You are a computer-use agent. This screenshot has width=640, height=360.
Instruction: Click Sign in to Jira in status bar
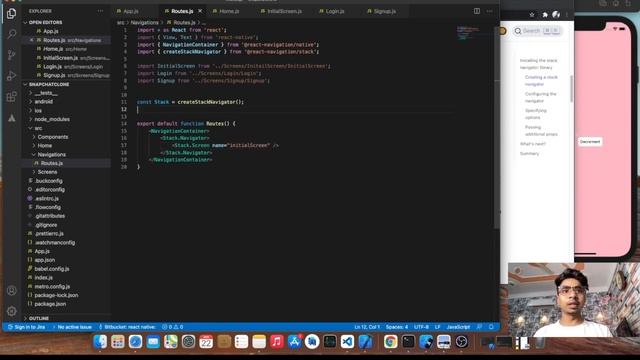click(27, 327)
